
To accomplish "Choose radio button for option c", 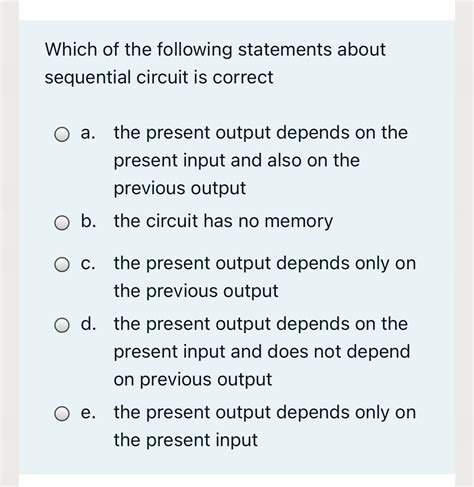I will point(62,265).
